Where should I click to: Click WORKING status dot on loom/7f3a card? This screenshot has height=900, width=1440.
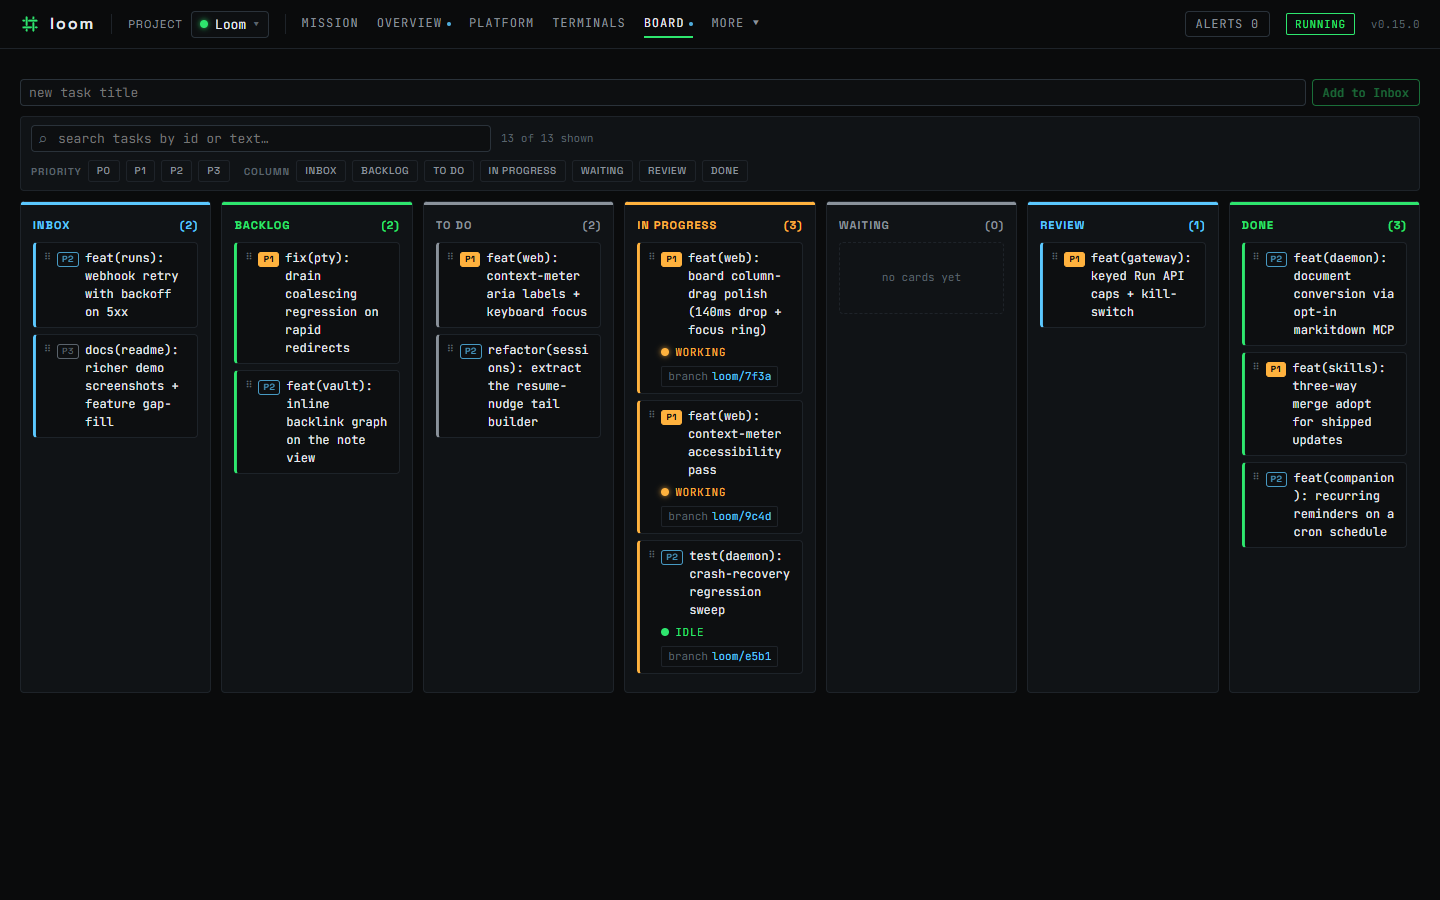click(665, 352)
